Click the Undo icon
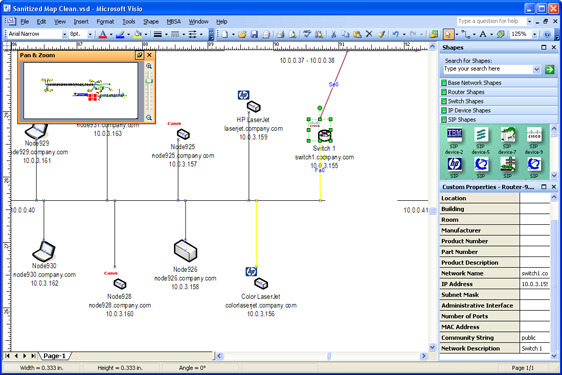This screenshot has height=375, width=562. pyautogui.click(x=395, y=34)
